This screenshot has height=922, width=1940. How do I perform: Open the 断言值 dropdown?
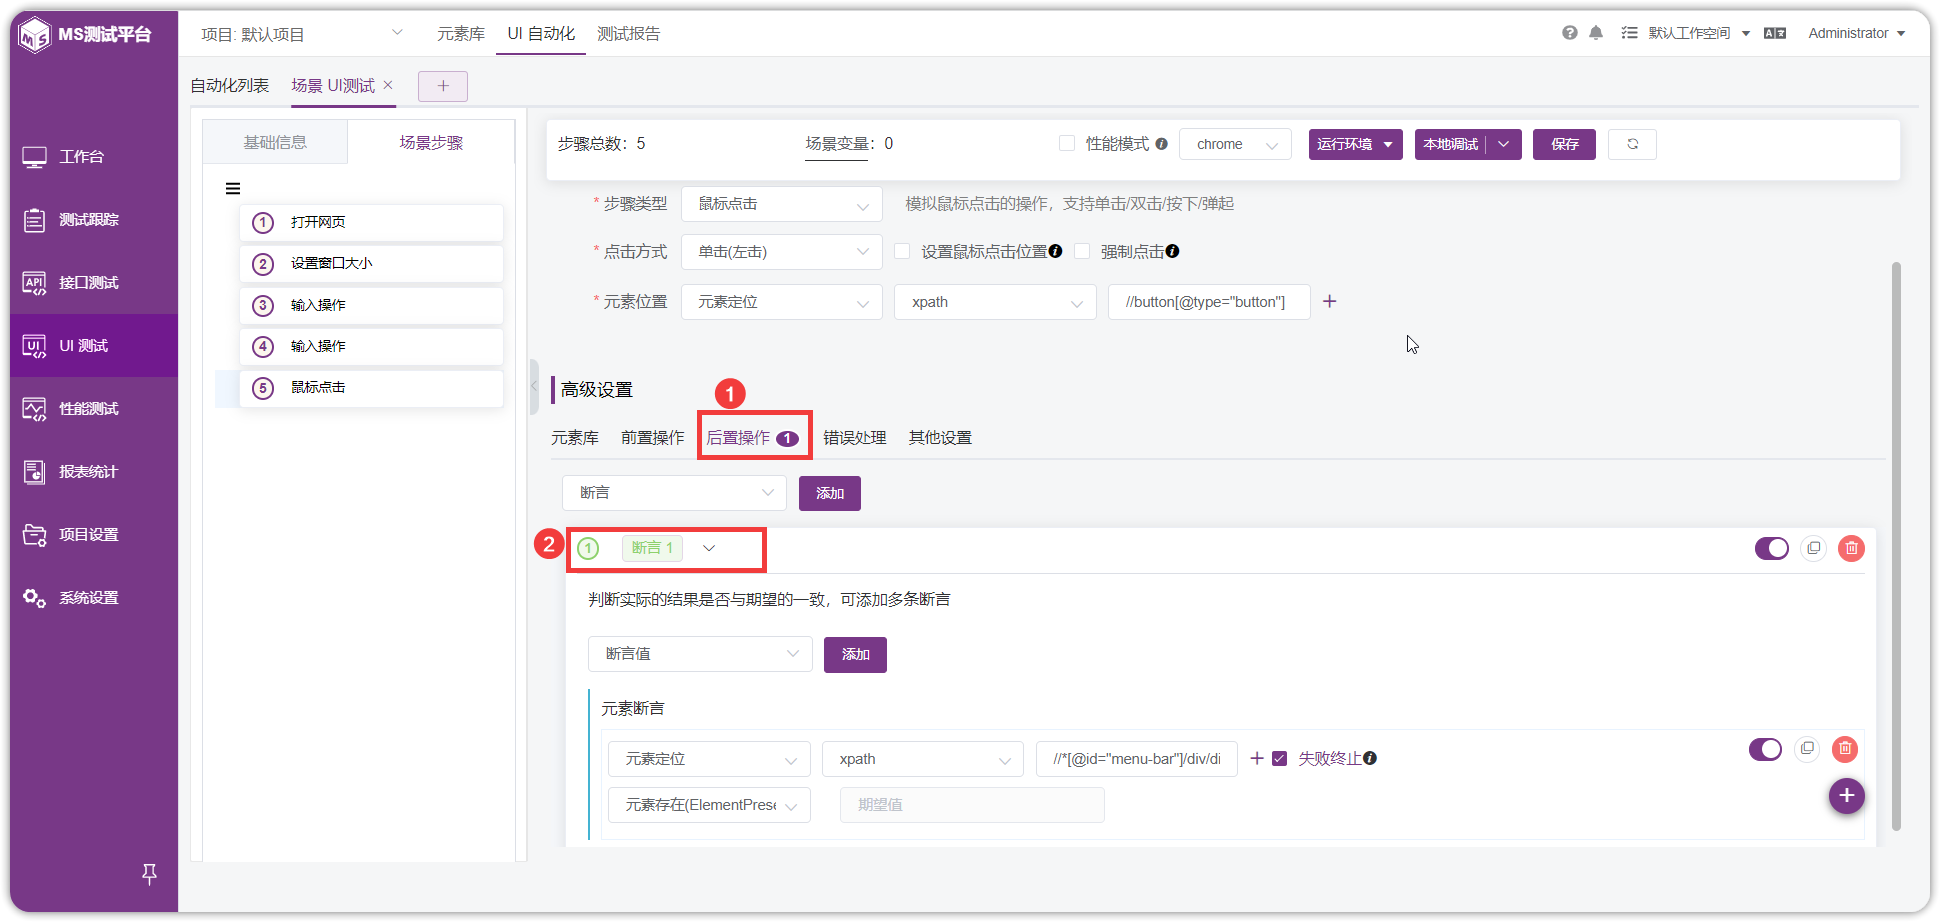(x=700, y=654)
